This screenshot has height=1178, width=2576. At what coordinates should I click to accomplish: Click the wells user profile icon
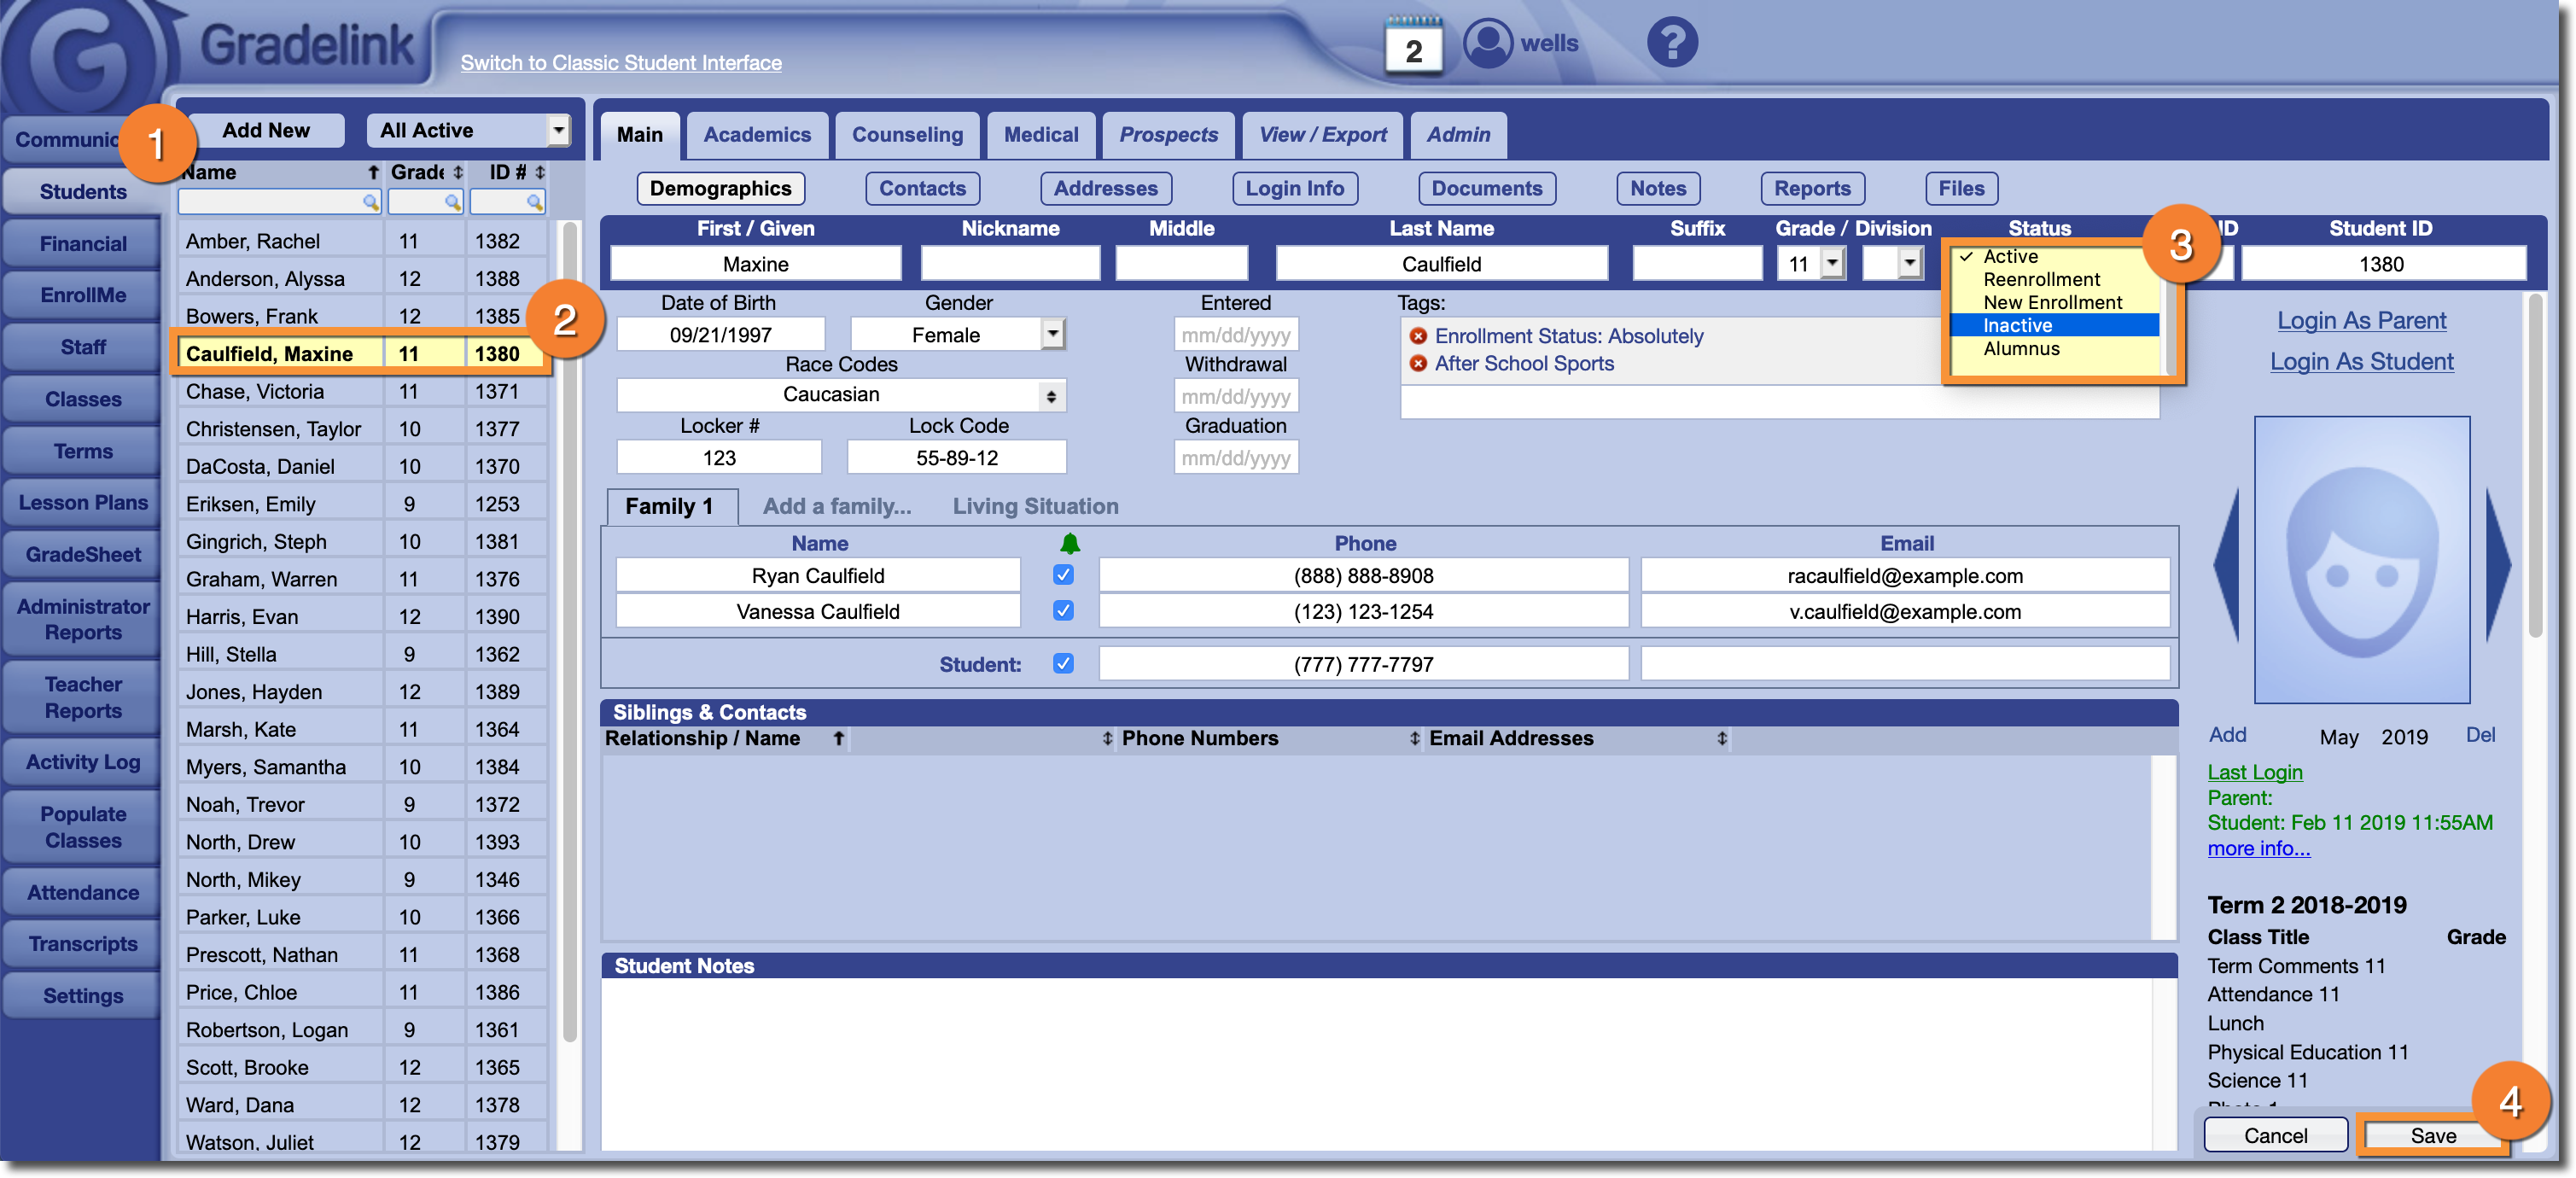pos(1488,43)
